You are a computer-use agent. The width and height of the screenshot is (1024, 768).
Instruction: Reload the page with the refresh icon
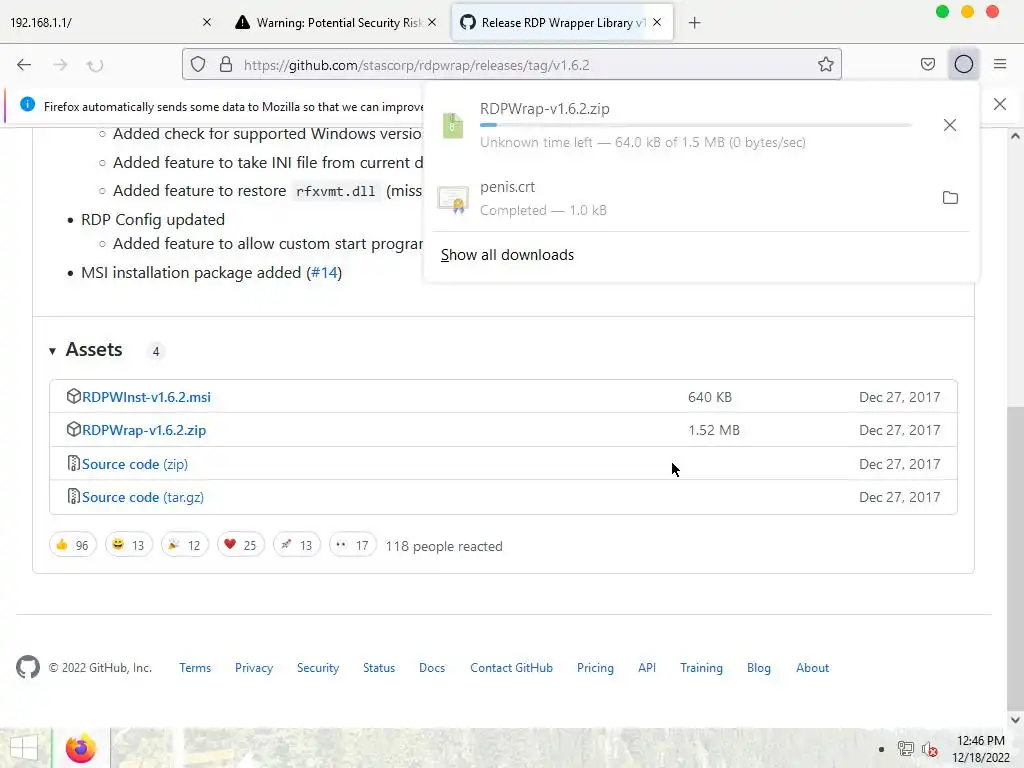pyautogui.click(x=95, y=65)
